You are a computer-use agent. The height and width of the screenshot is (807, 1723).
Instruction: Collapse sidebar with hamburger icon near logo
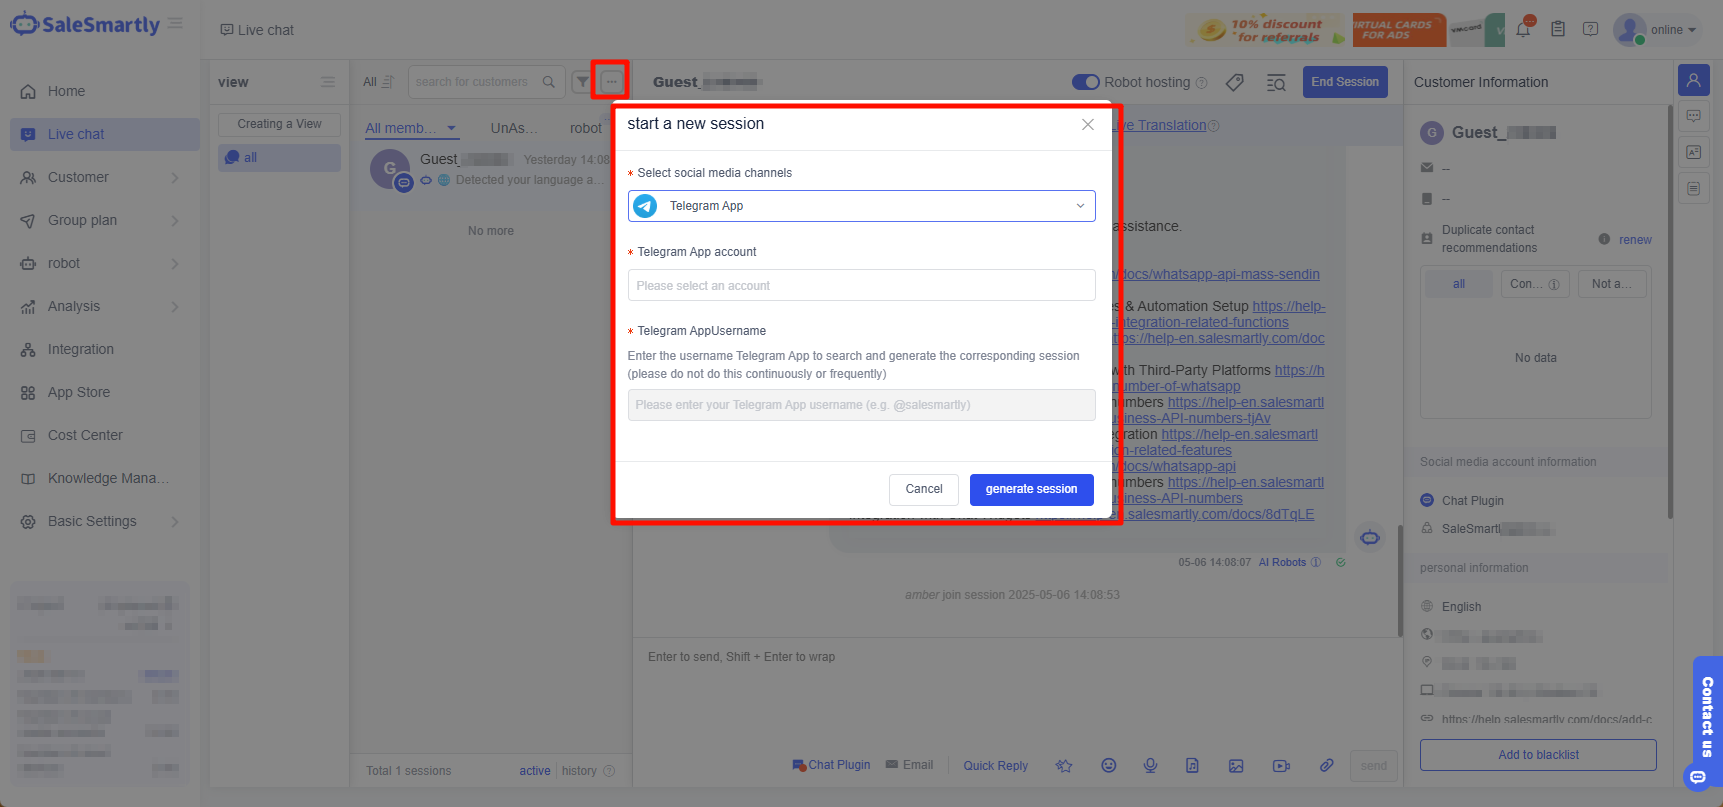pos(175,23)
